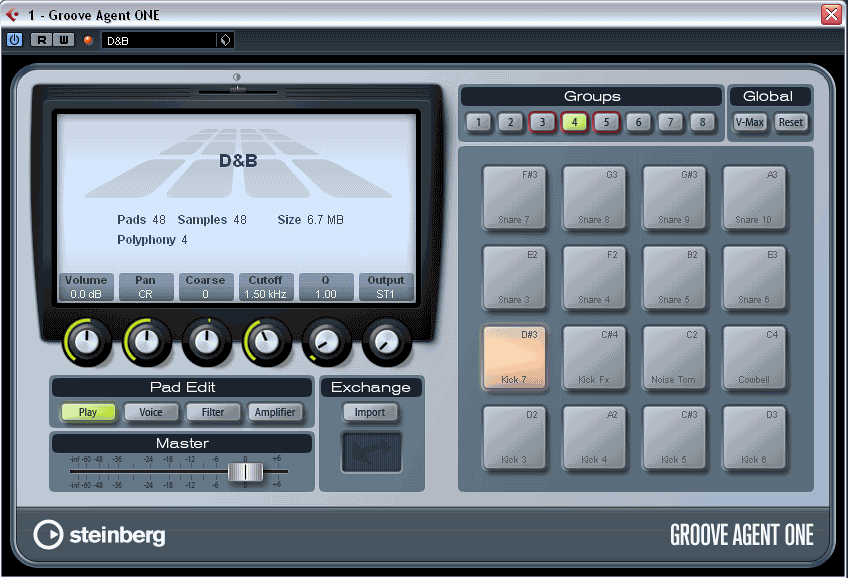
Task: Trigger the Kick 4 pad (A2)
Action: [x=594, y=437]
